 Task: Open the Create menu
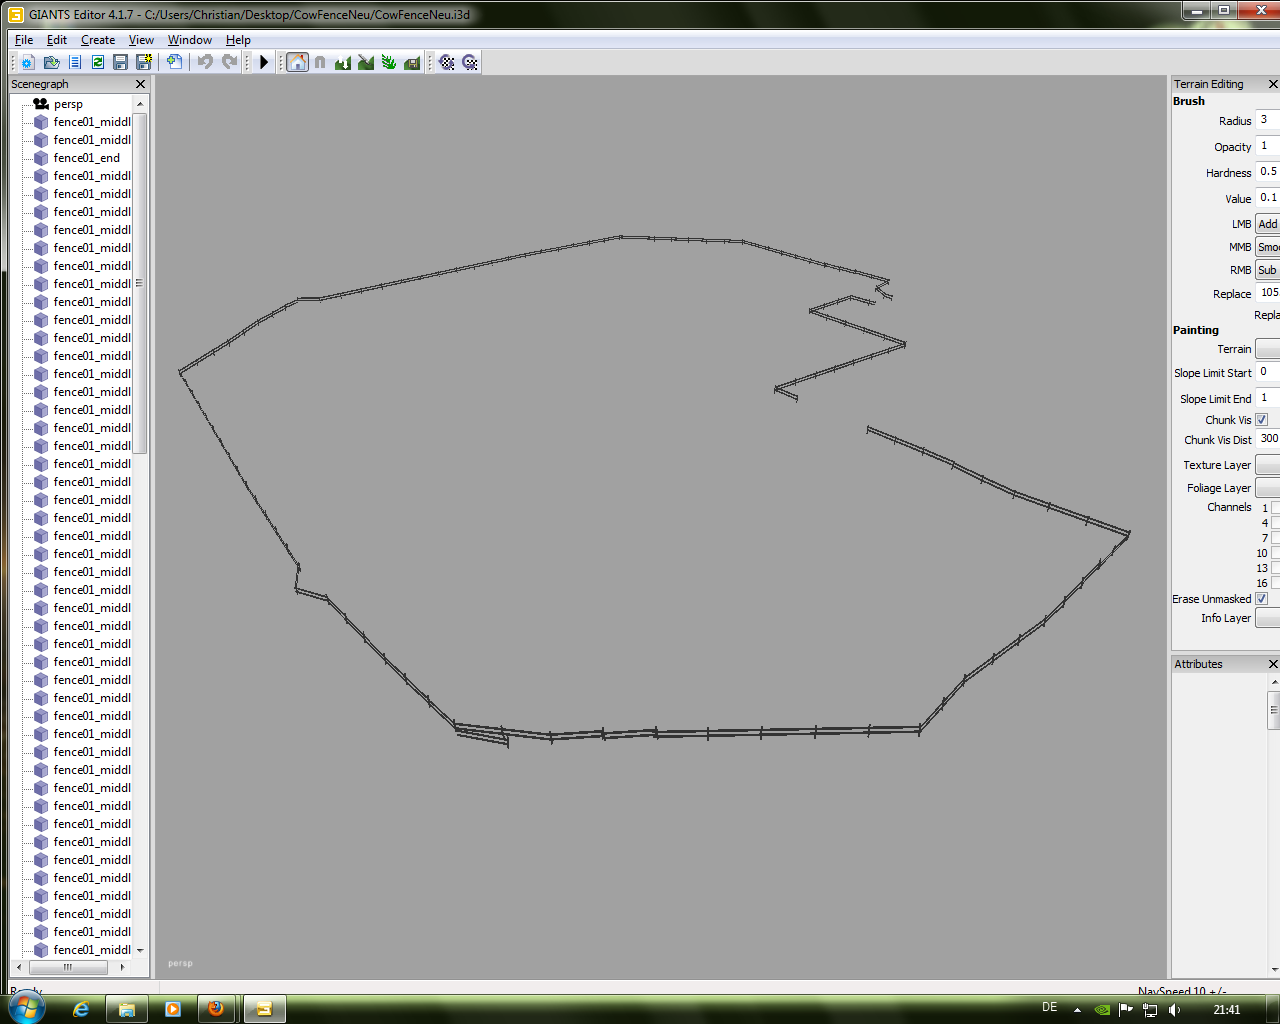[x=98, y=40]
